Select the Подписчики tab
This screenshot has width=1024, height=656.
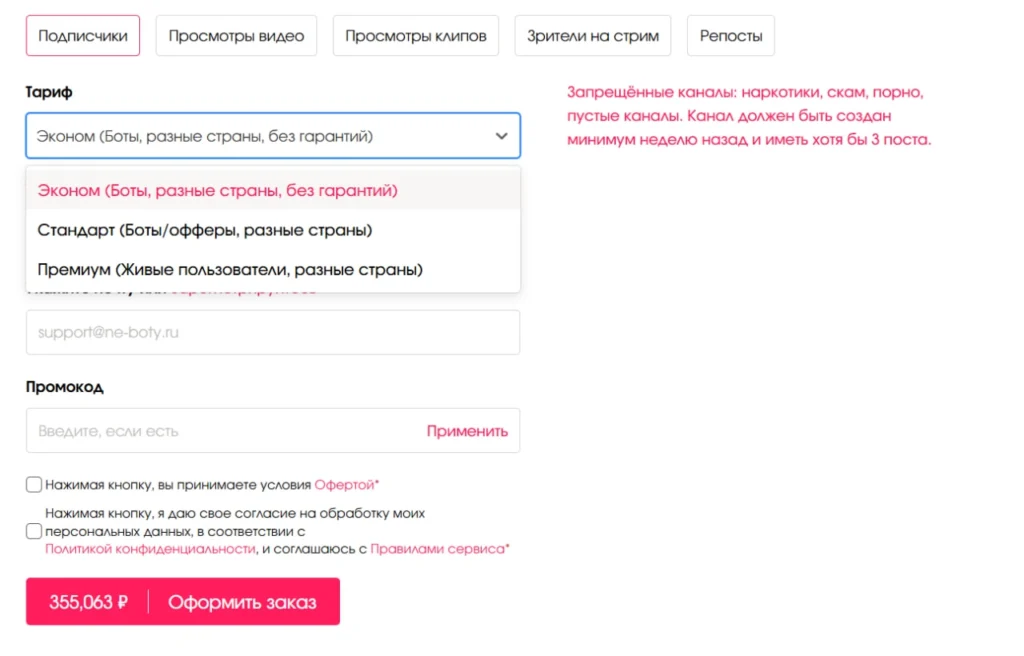coord(83,34)
